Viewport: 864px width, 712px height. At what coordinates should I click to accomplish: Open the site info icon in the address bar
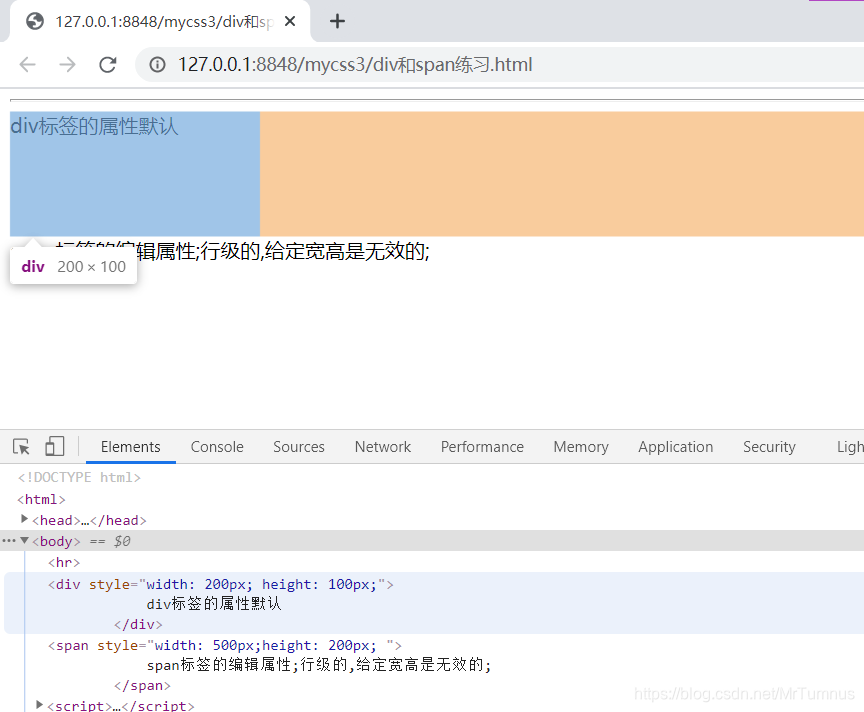pyautogui.click(x=157, y=64)
